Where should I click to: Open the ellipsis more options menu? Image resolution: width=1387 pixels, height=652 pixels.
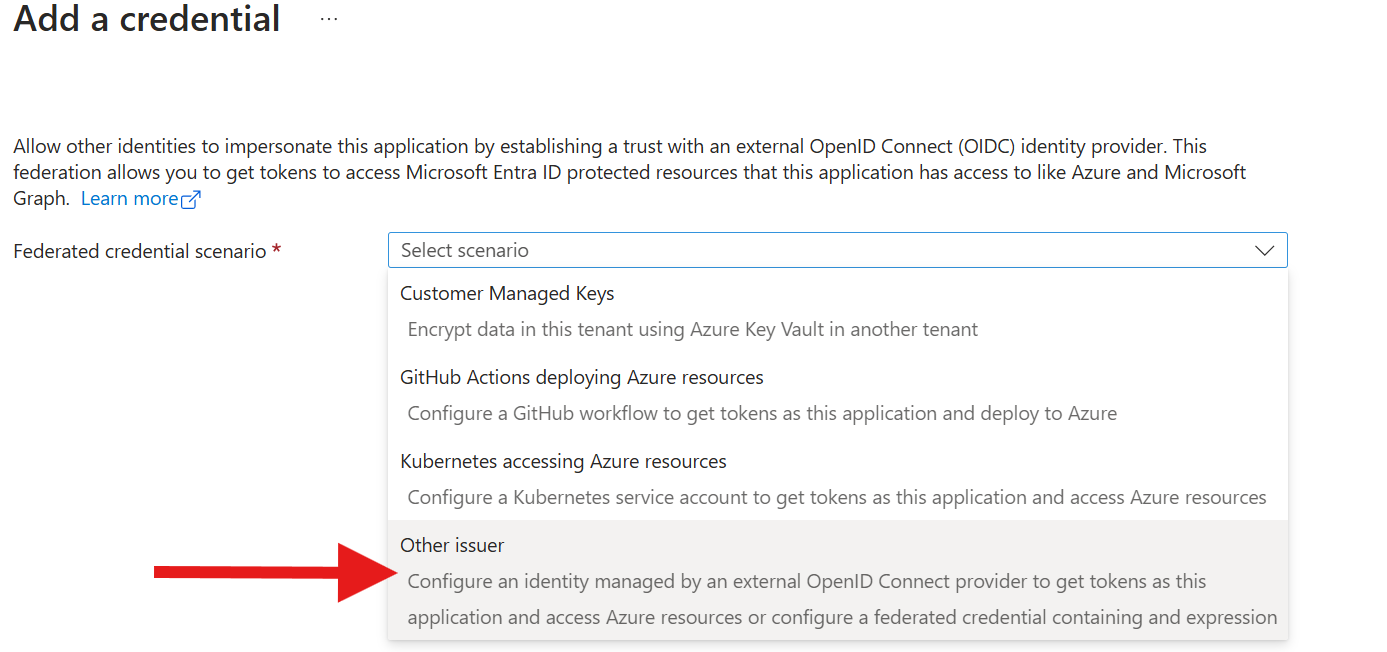tap(329, 19)
